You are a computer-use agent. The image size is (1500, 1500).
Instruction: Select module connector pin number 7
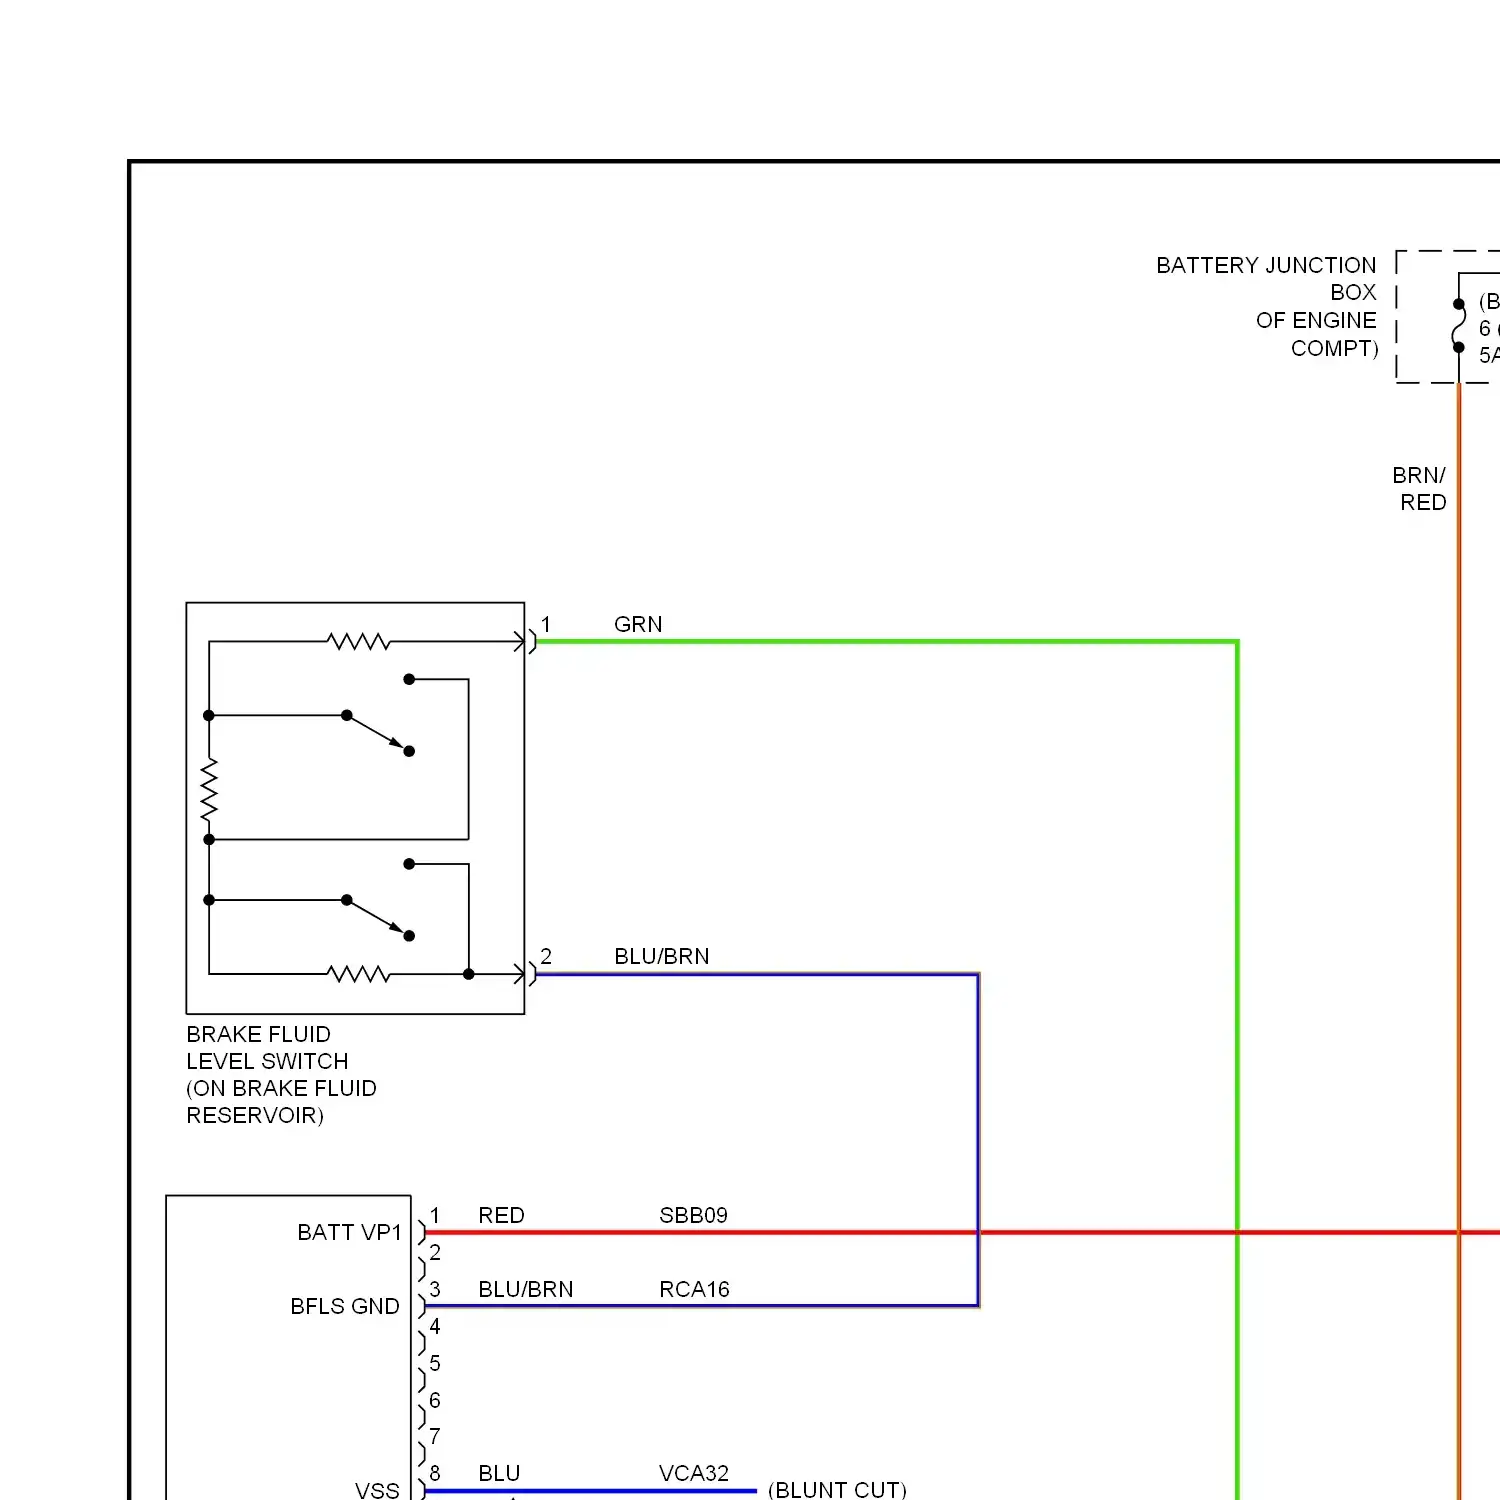click(435, 1436)
